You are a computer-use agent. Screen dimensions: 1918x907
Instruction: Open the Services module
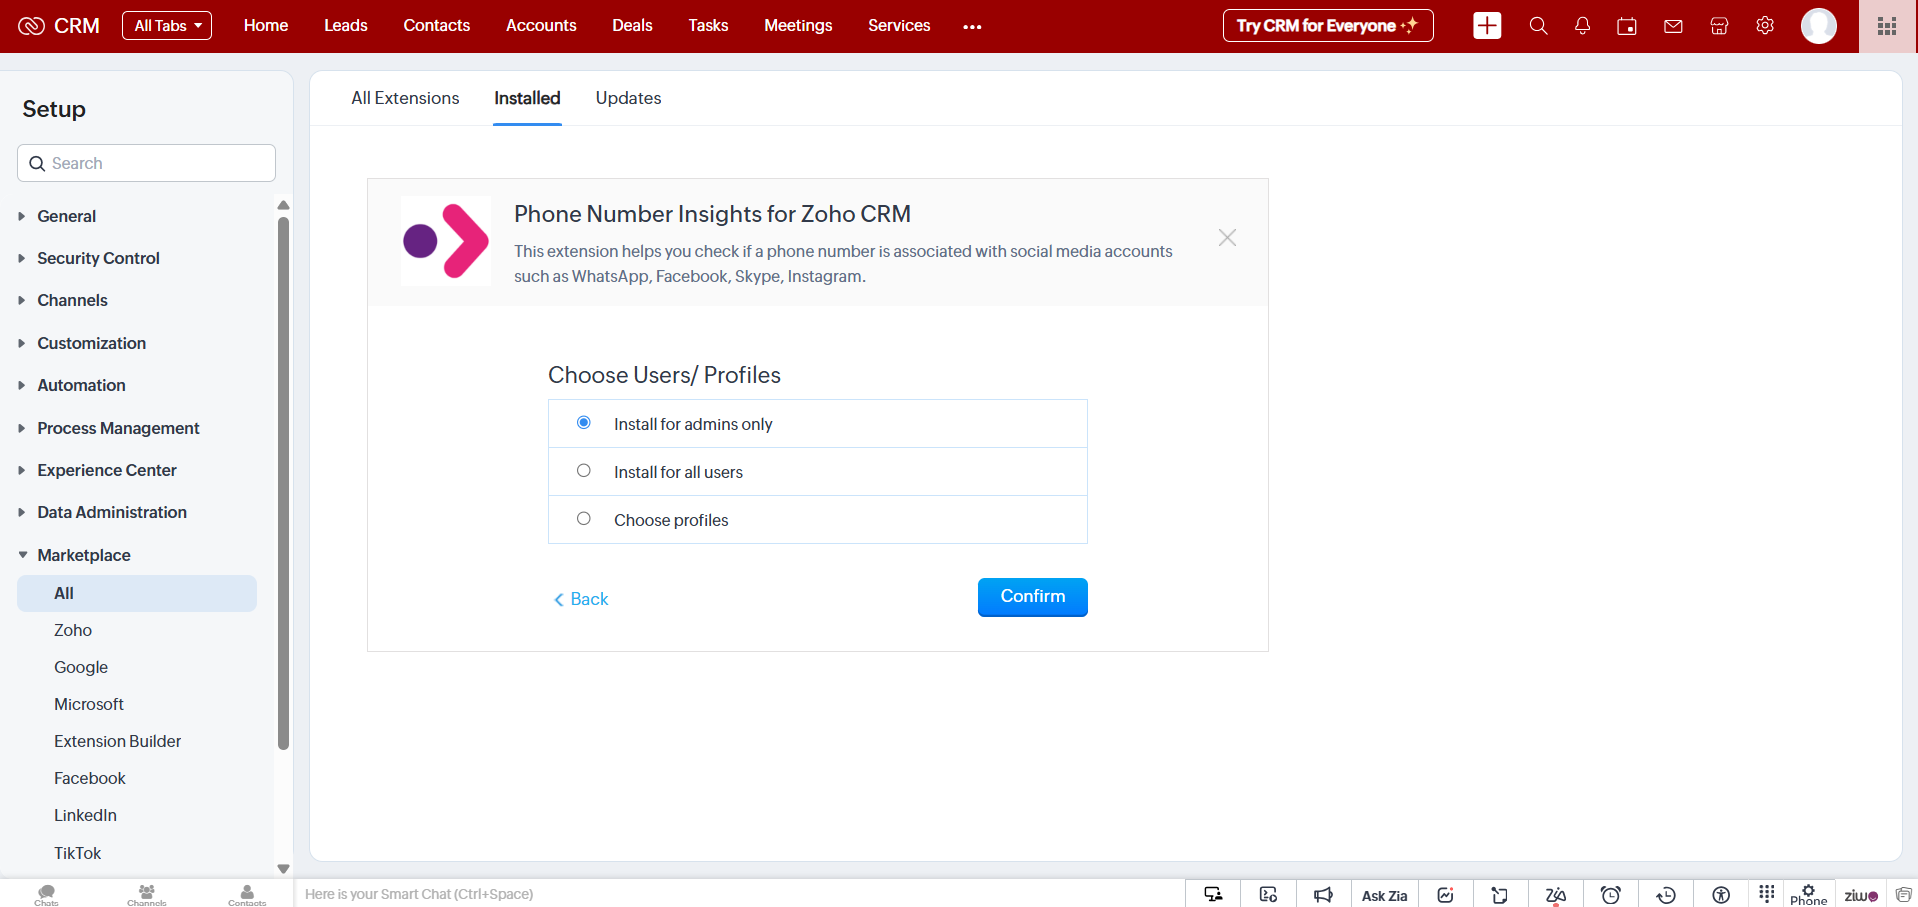899,26
